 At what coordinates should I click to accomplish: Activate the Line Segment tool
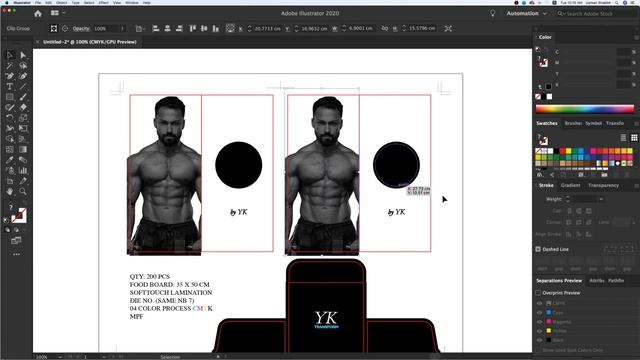[x=23, y=87]
